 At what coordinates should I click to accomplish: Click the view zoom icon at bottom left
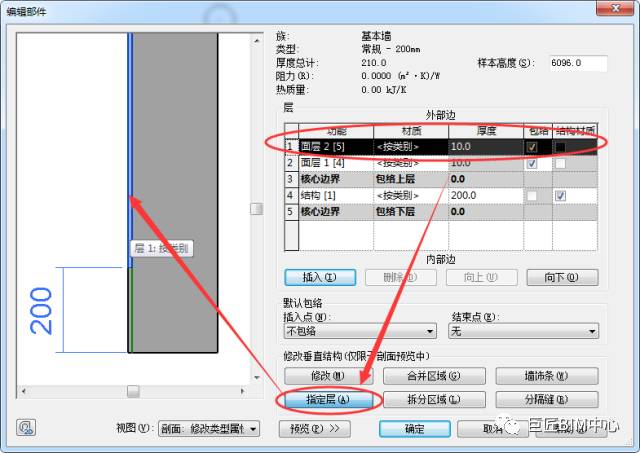[x=26, y=428]
